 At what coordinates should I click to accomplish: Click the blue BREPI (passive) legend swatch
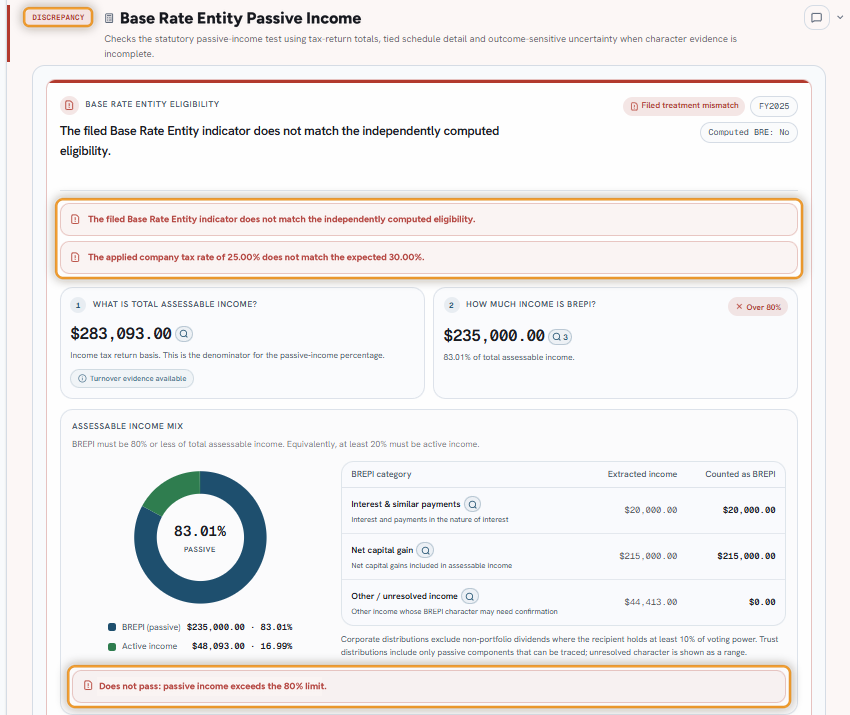point(112,627)
